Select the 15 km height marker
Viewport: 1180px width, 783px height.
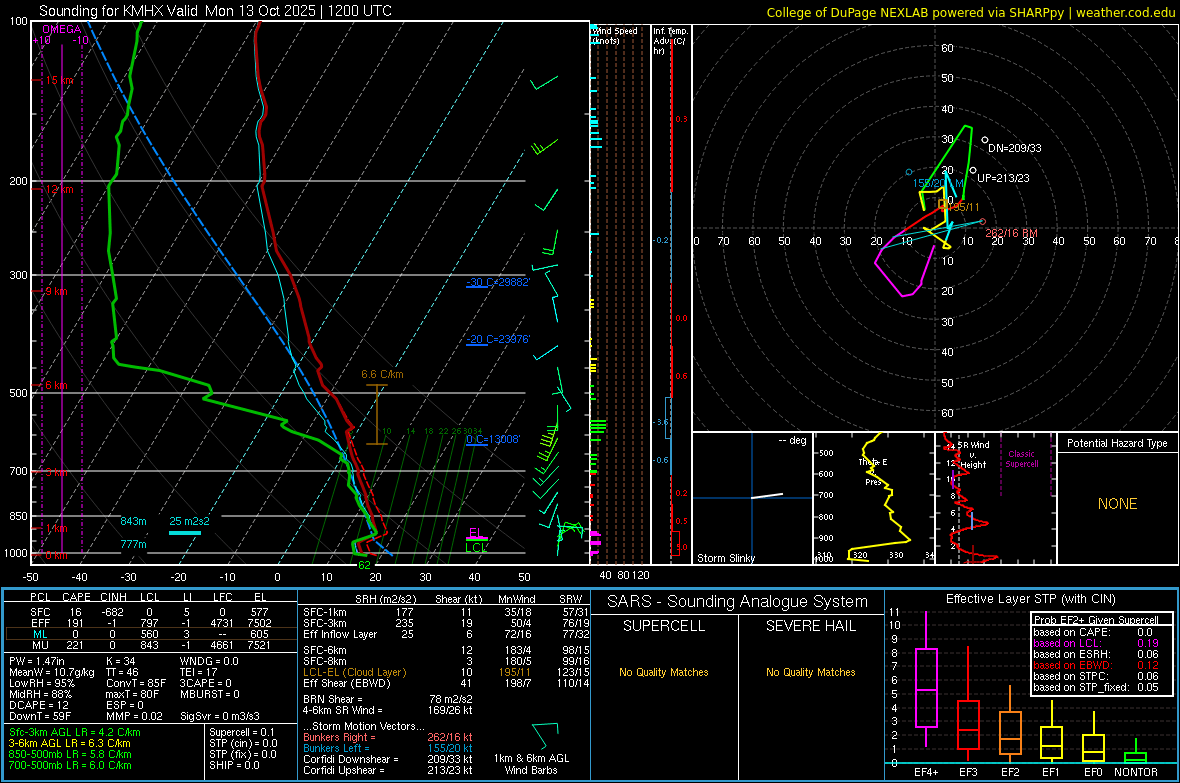point(60,81)
